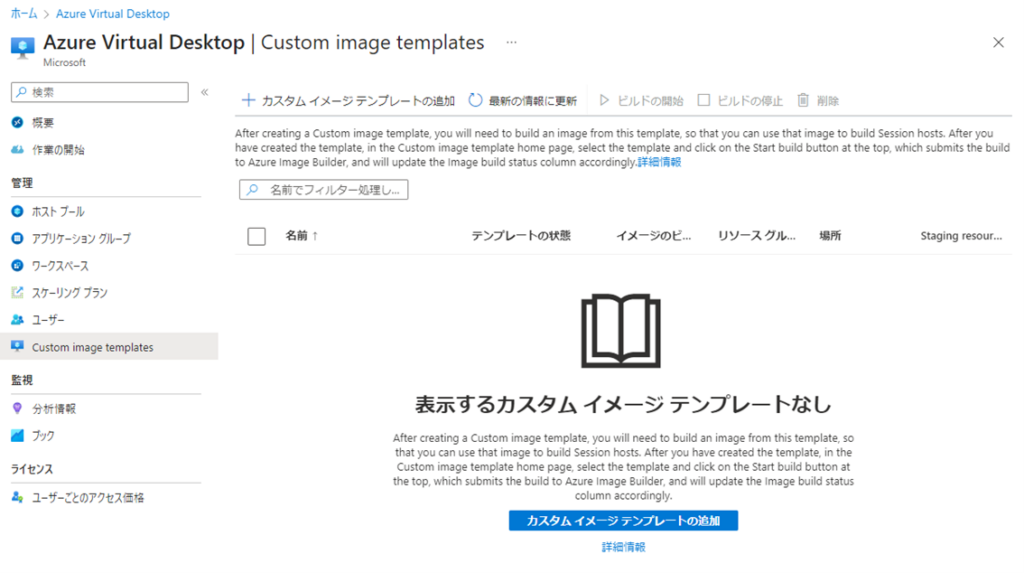Image resolution: width=1024 pixels, height=573 pixels.
Task: Click the Workbooks icon in sidebar
Action: click(17, 436)
